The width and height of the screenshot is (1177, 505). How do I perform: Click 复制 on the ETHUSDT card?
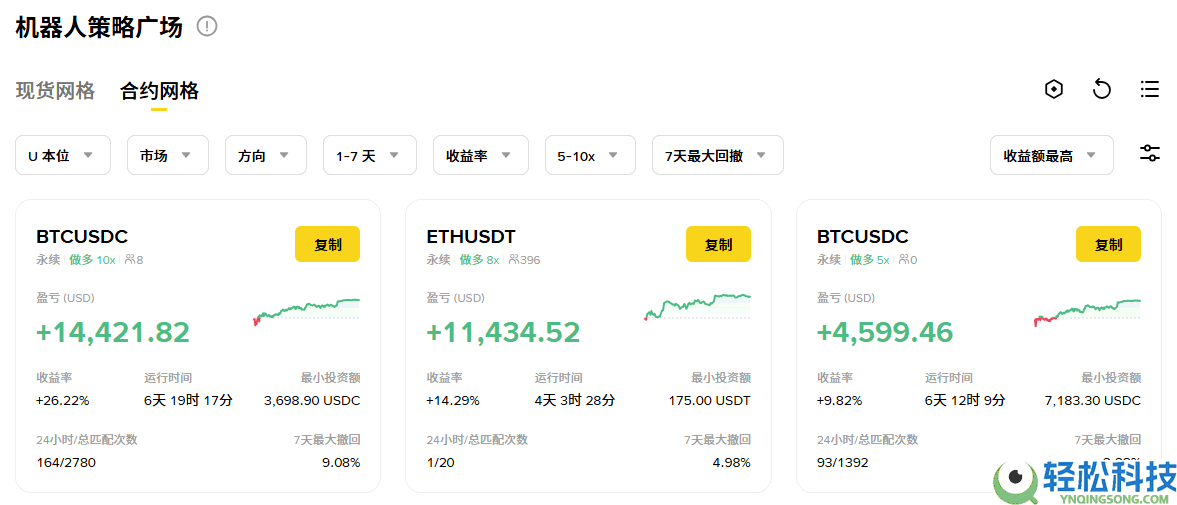coord(718,244)
